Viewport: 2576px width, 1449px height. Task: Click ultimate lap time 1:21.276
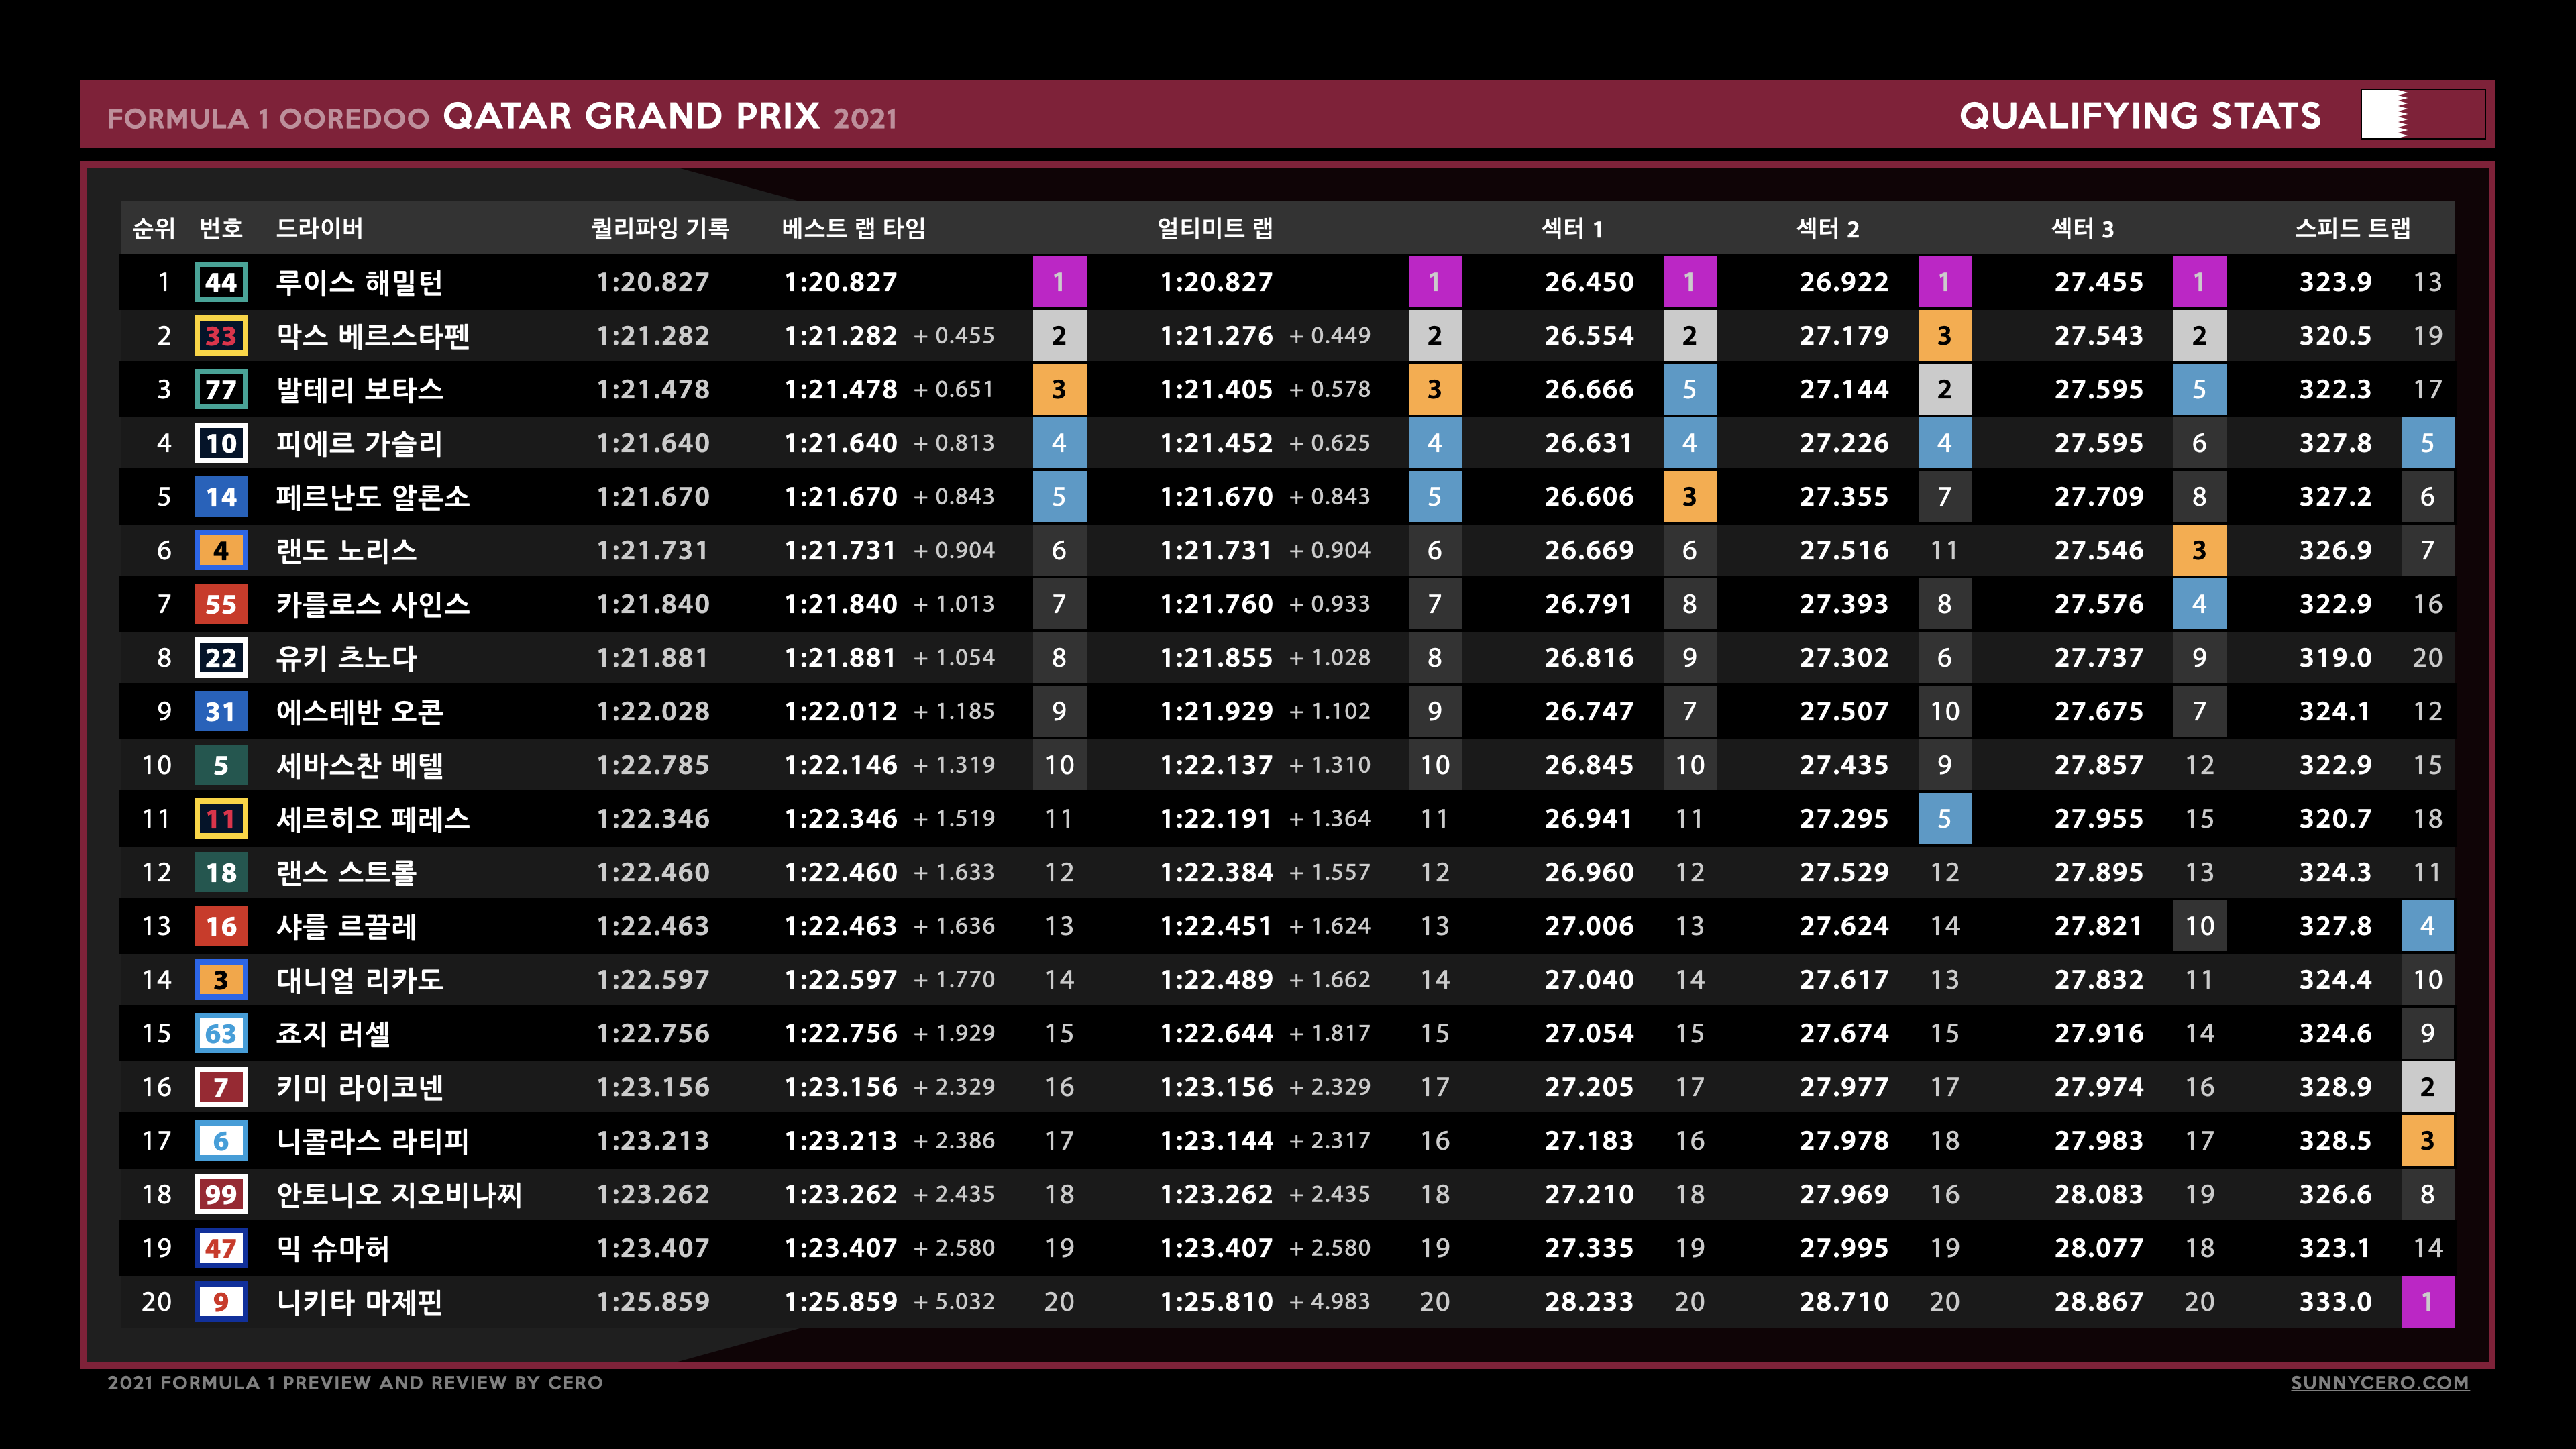(1217, 336)
